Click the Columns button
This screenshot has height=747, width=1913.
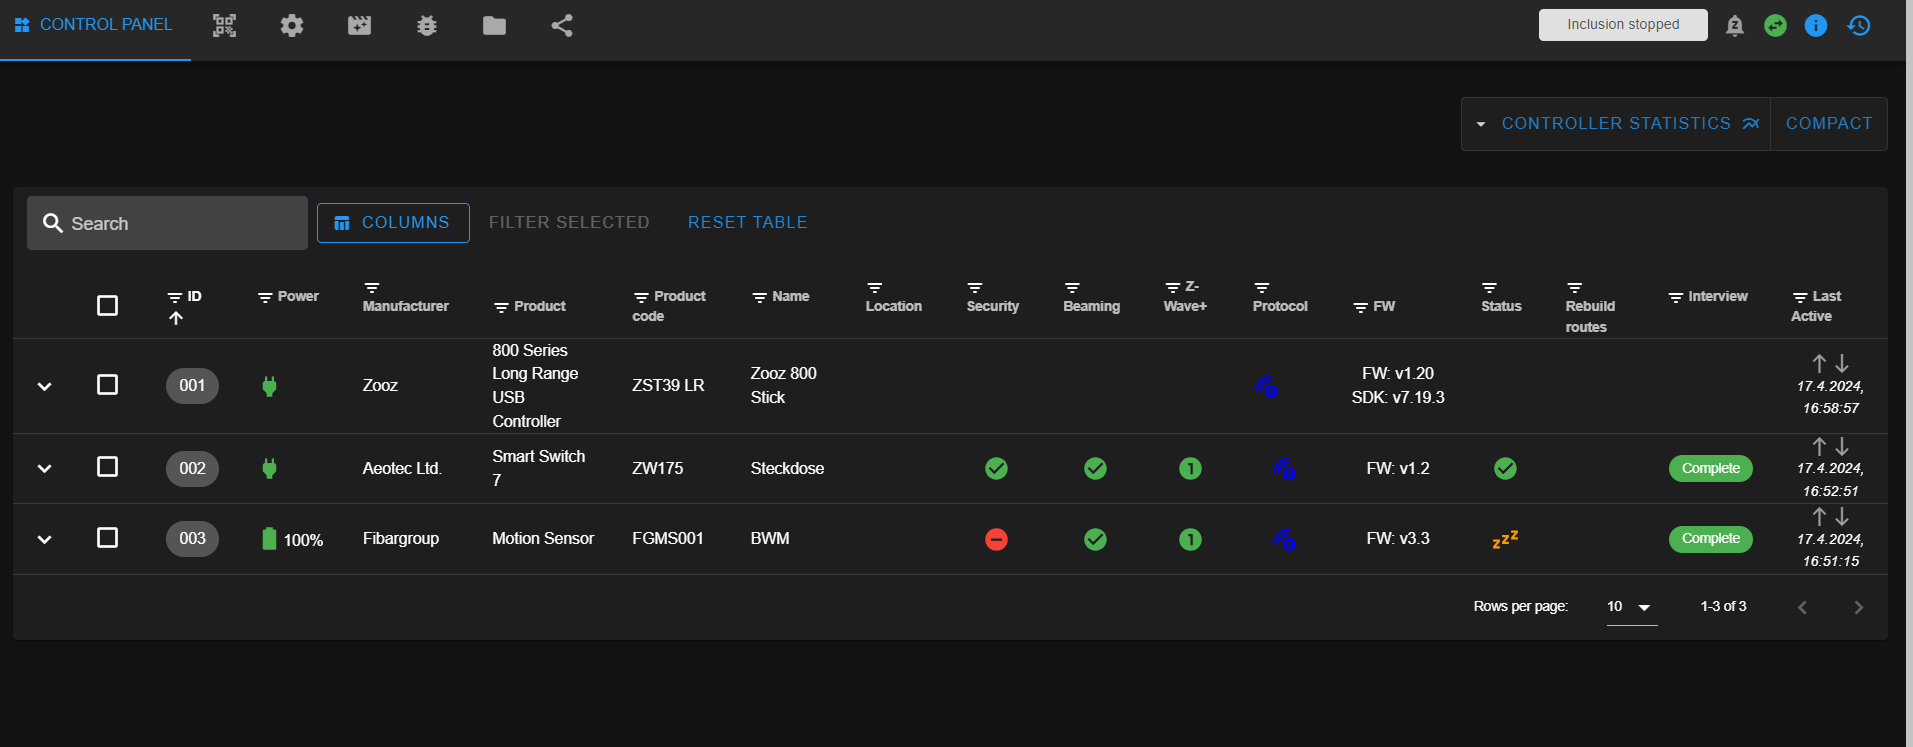393,223
